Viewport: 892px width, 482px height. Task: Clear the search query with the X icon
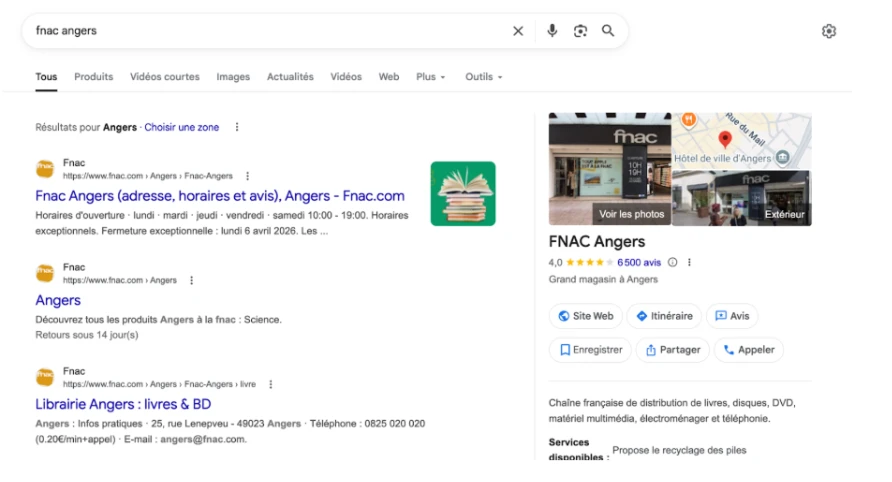pos(518,31)
